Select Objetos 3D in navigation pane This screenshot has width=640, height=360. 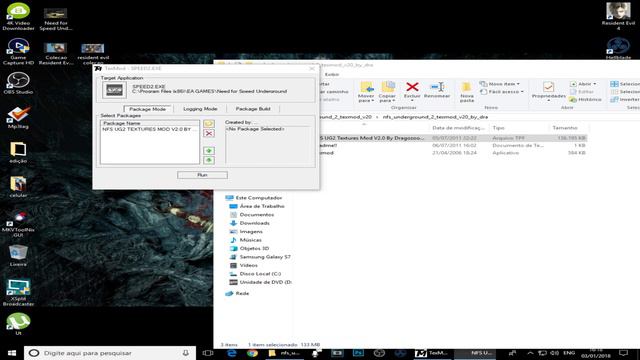tap(249, 248)
